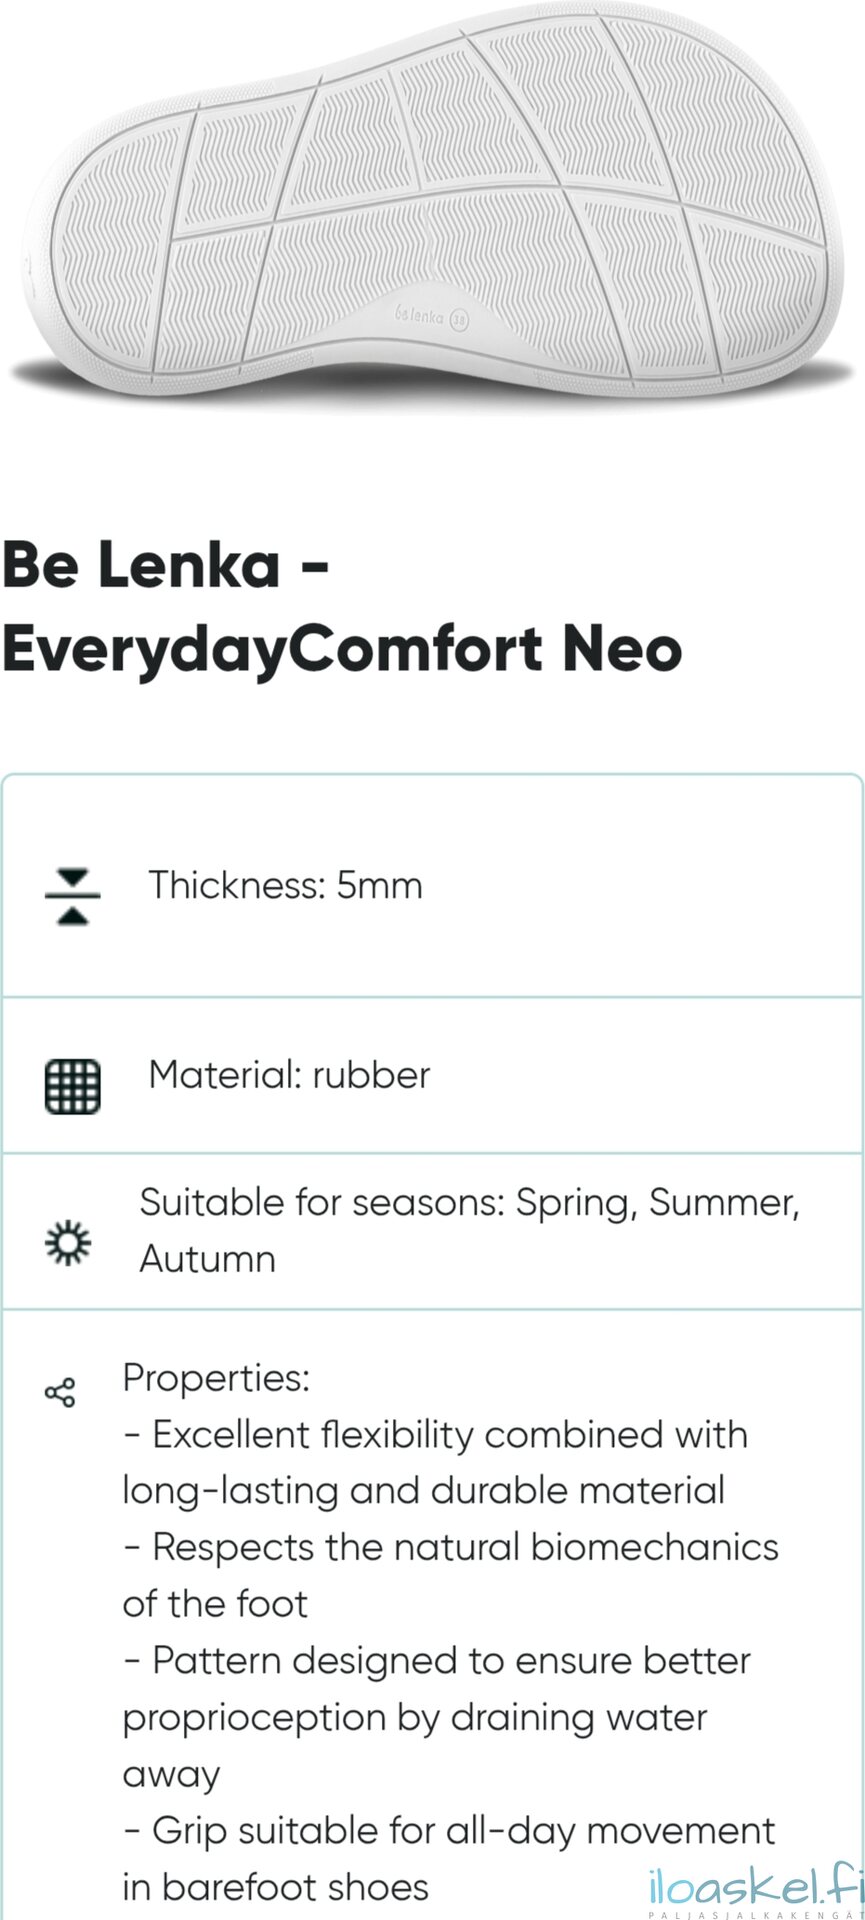865x1920 pixels.
Task: Select the Thickness: 5mm row
Action: point(432,887)
